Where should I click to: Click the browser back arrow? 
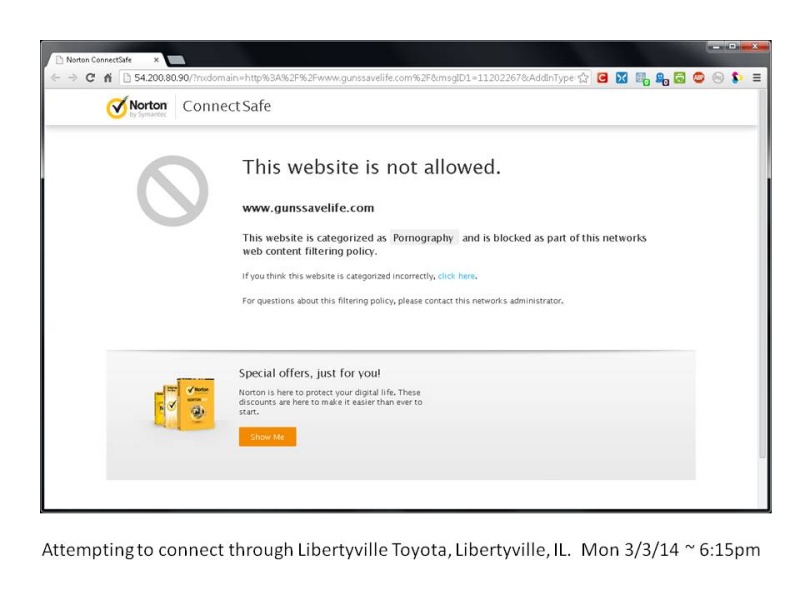point(55,77)
